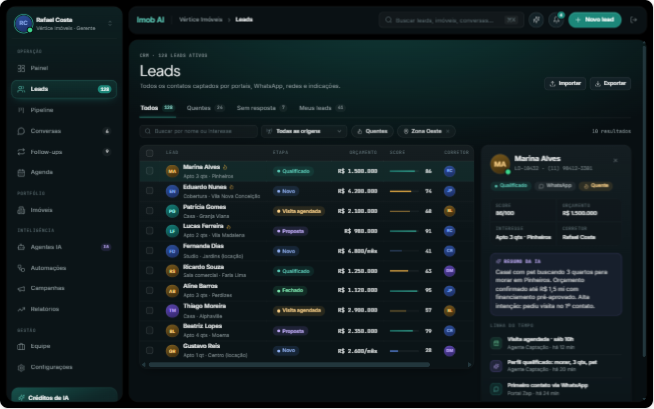The width and height of the screenshot is (654, 409).
Task: Open Marina Alves Qualificado stage badge
Action: coord(293,171)
